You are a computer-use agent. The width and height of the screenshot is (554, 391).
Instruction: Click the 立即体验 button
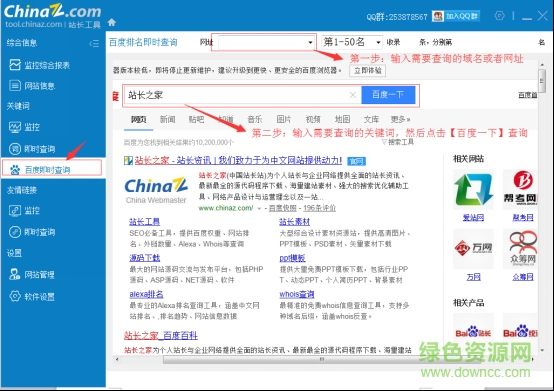click(x=368, y=71)
